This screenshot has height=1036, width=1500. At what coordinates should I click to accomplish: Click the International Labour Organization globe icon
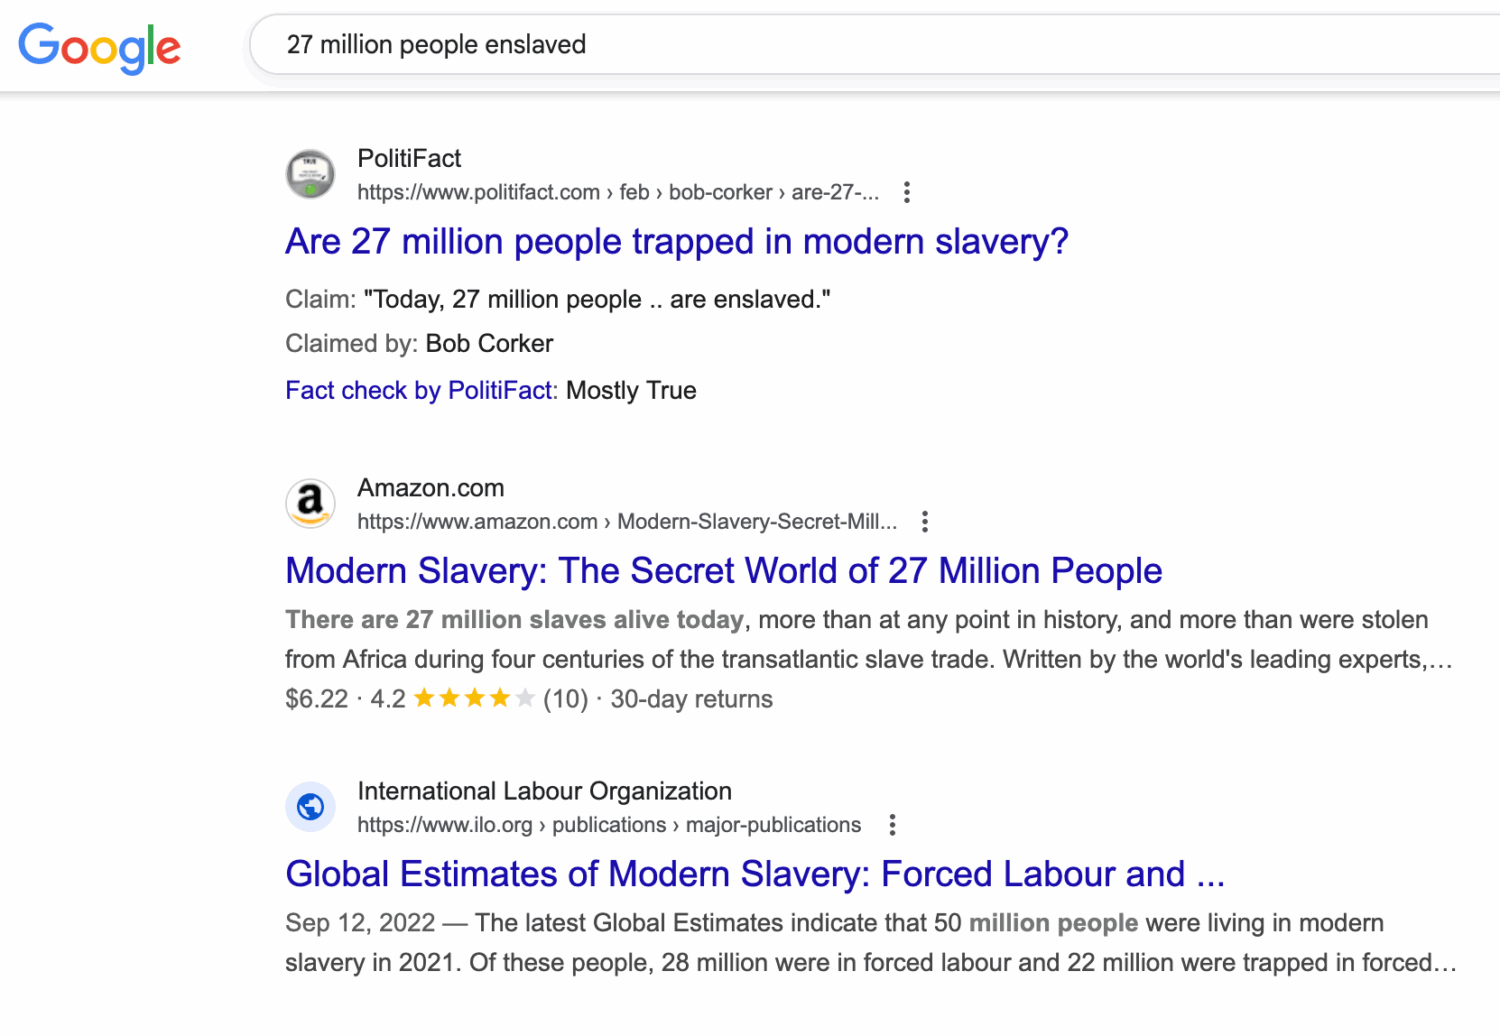click(310, 806)
